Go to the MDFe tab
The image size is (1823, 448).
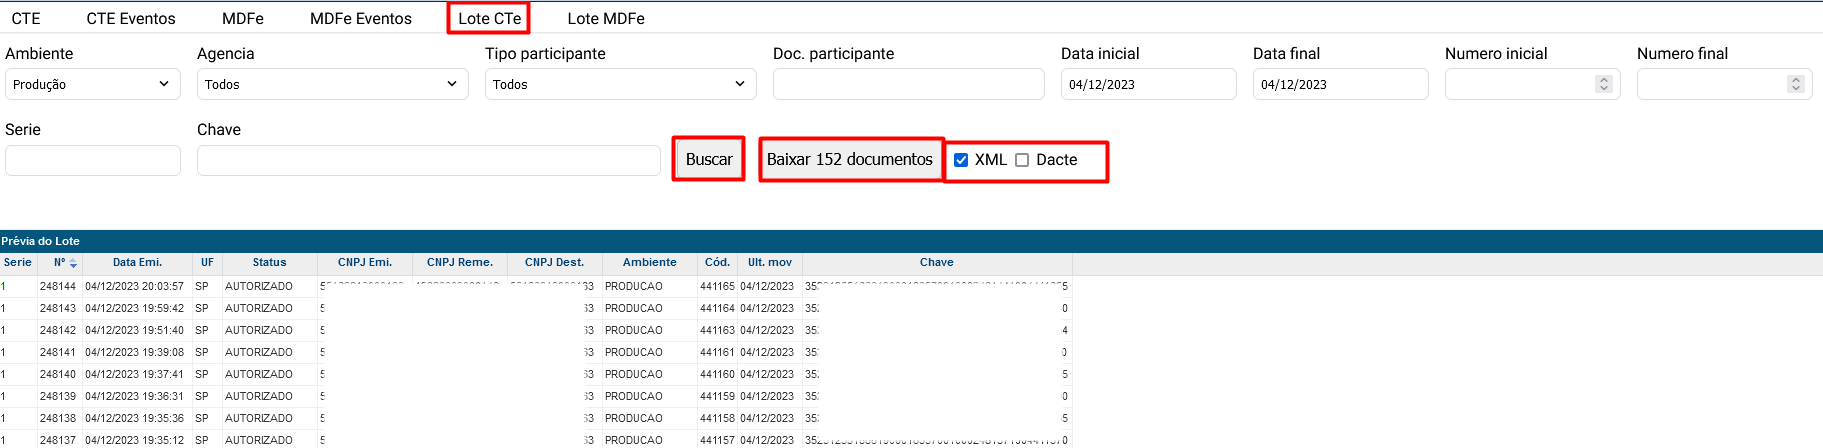243,19
